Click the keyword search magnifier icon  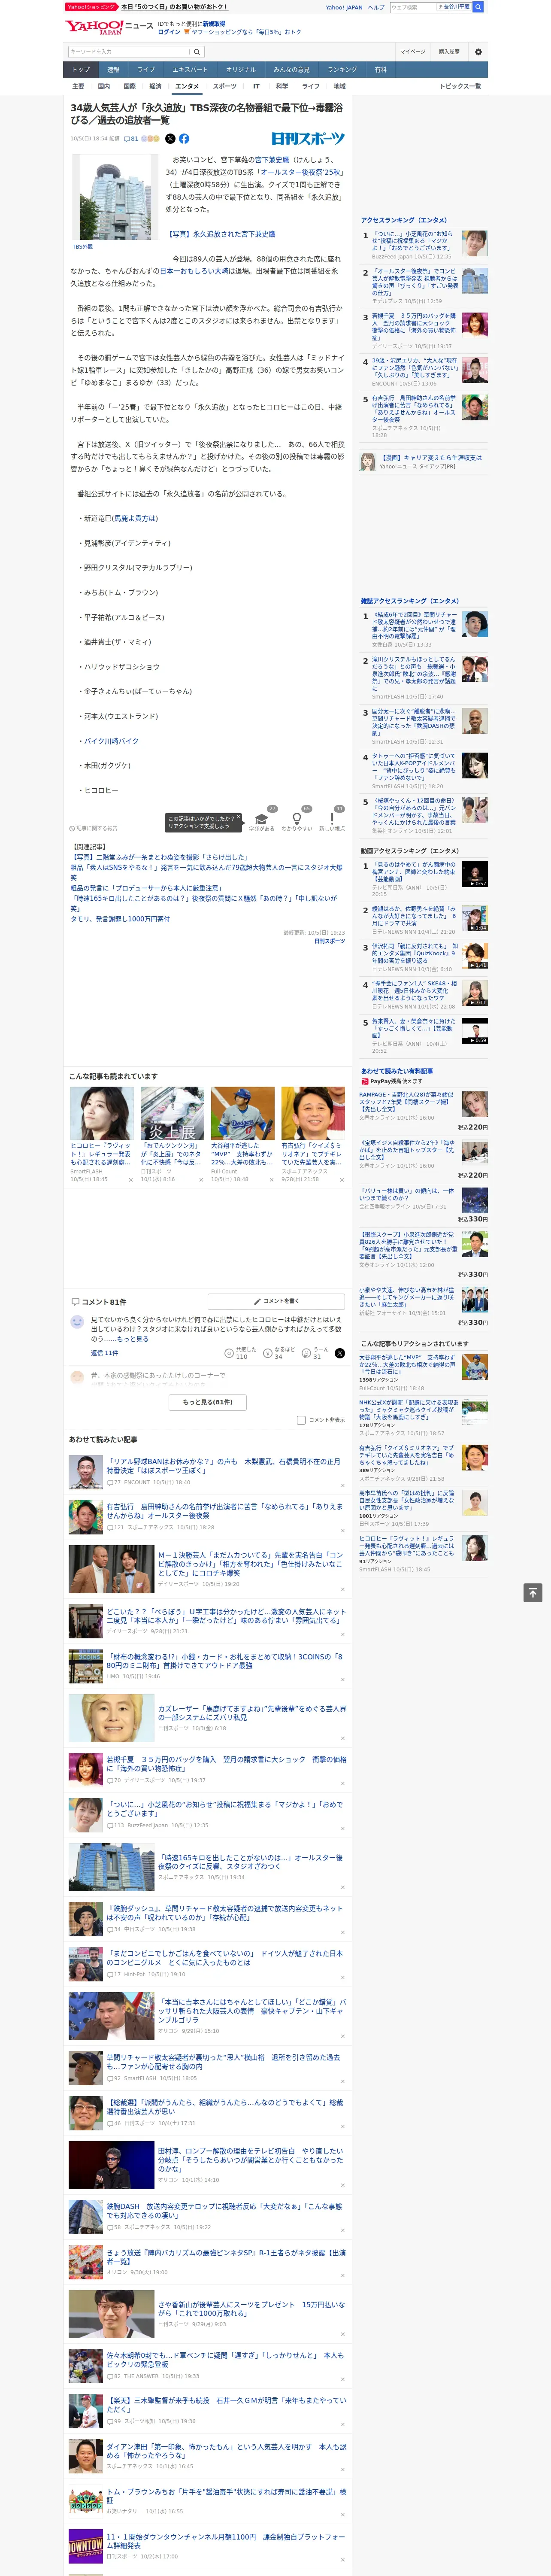[197, 51]
